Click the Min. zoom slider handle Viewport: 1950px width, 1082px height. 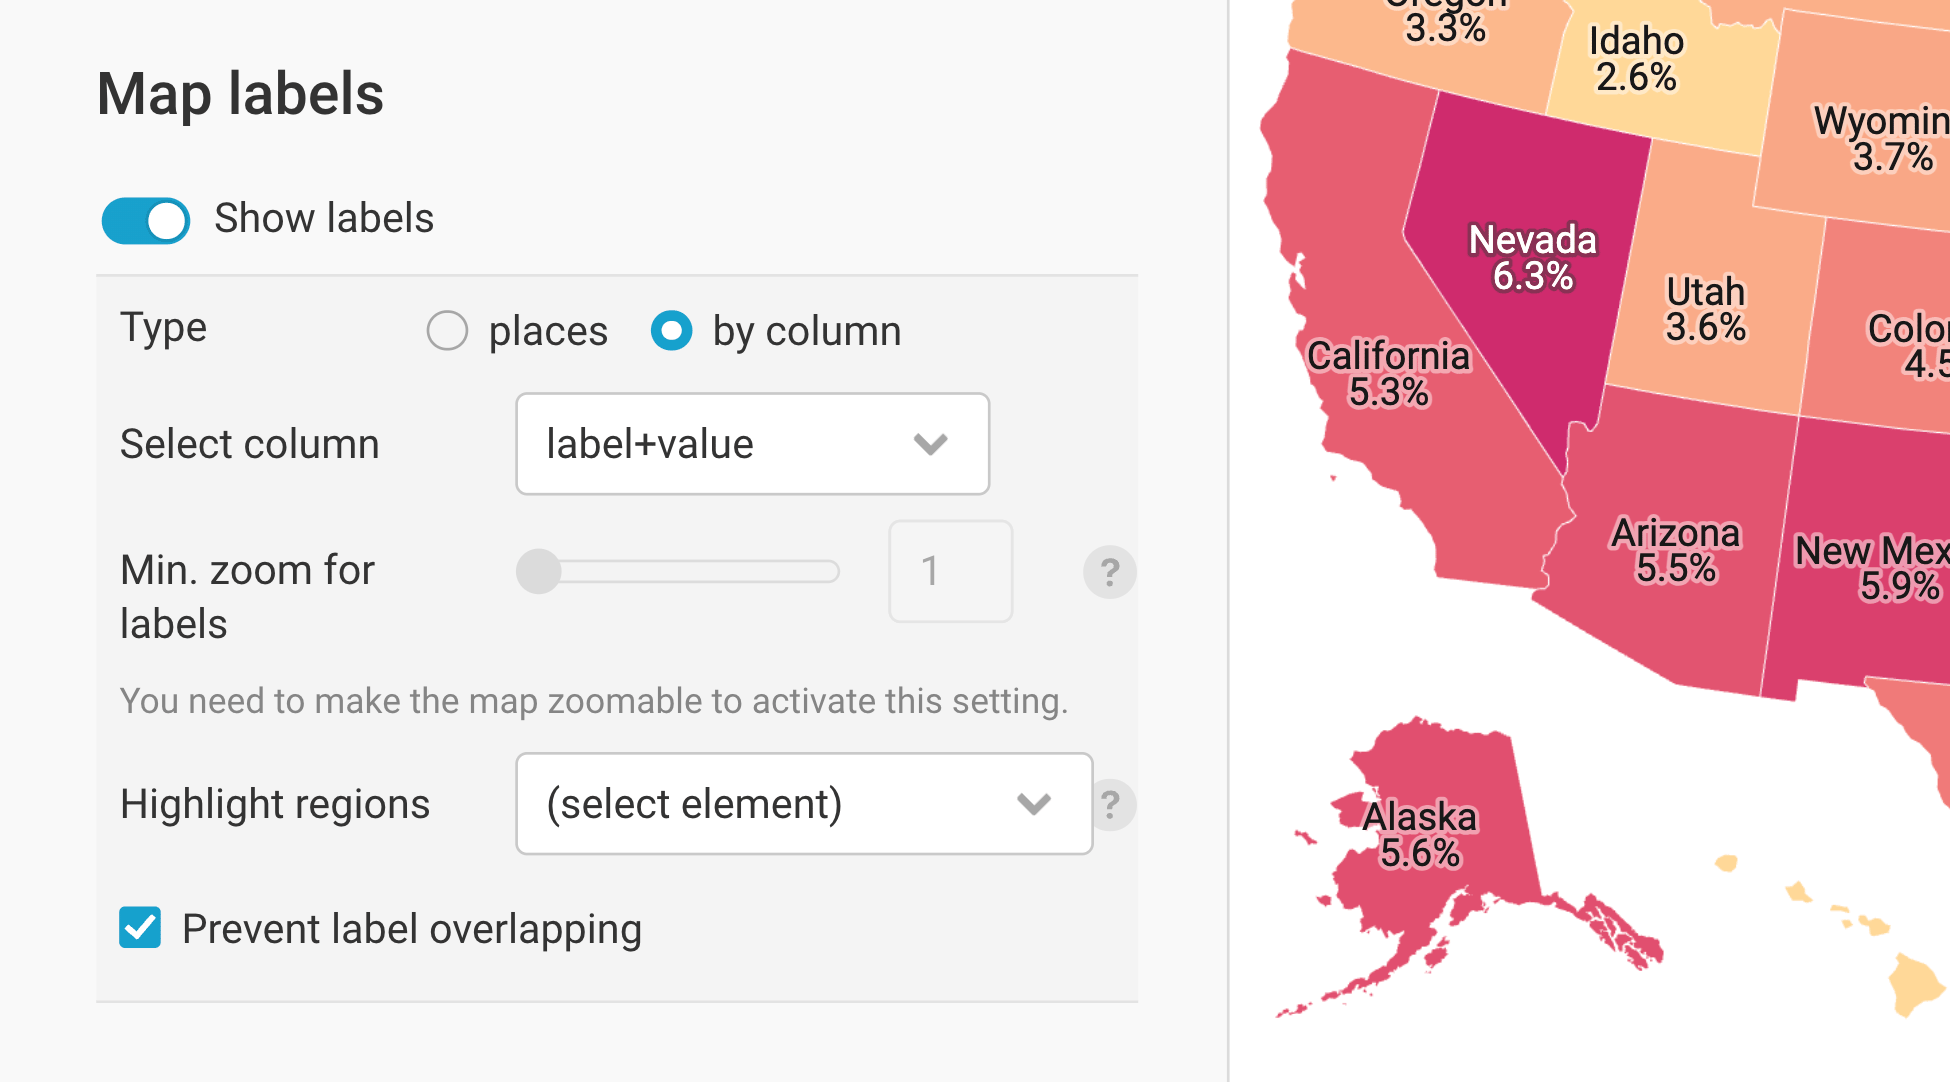tap(539, 572)
